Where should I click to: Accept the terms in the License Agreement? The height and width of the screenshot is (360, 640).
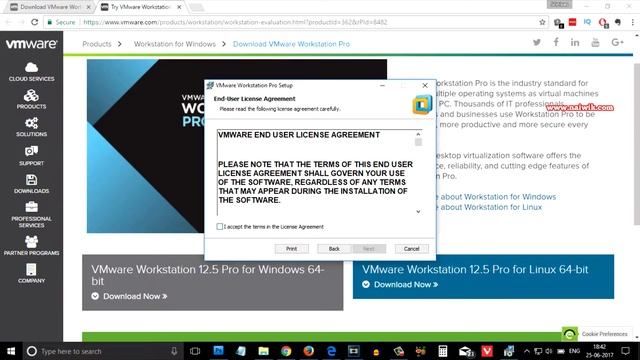[x=220, y=227]
